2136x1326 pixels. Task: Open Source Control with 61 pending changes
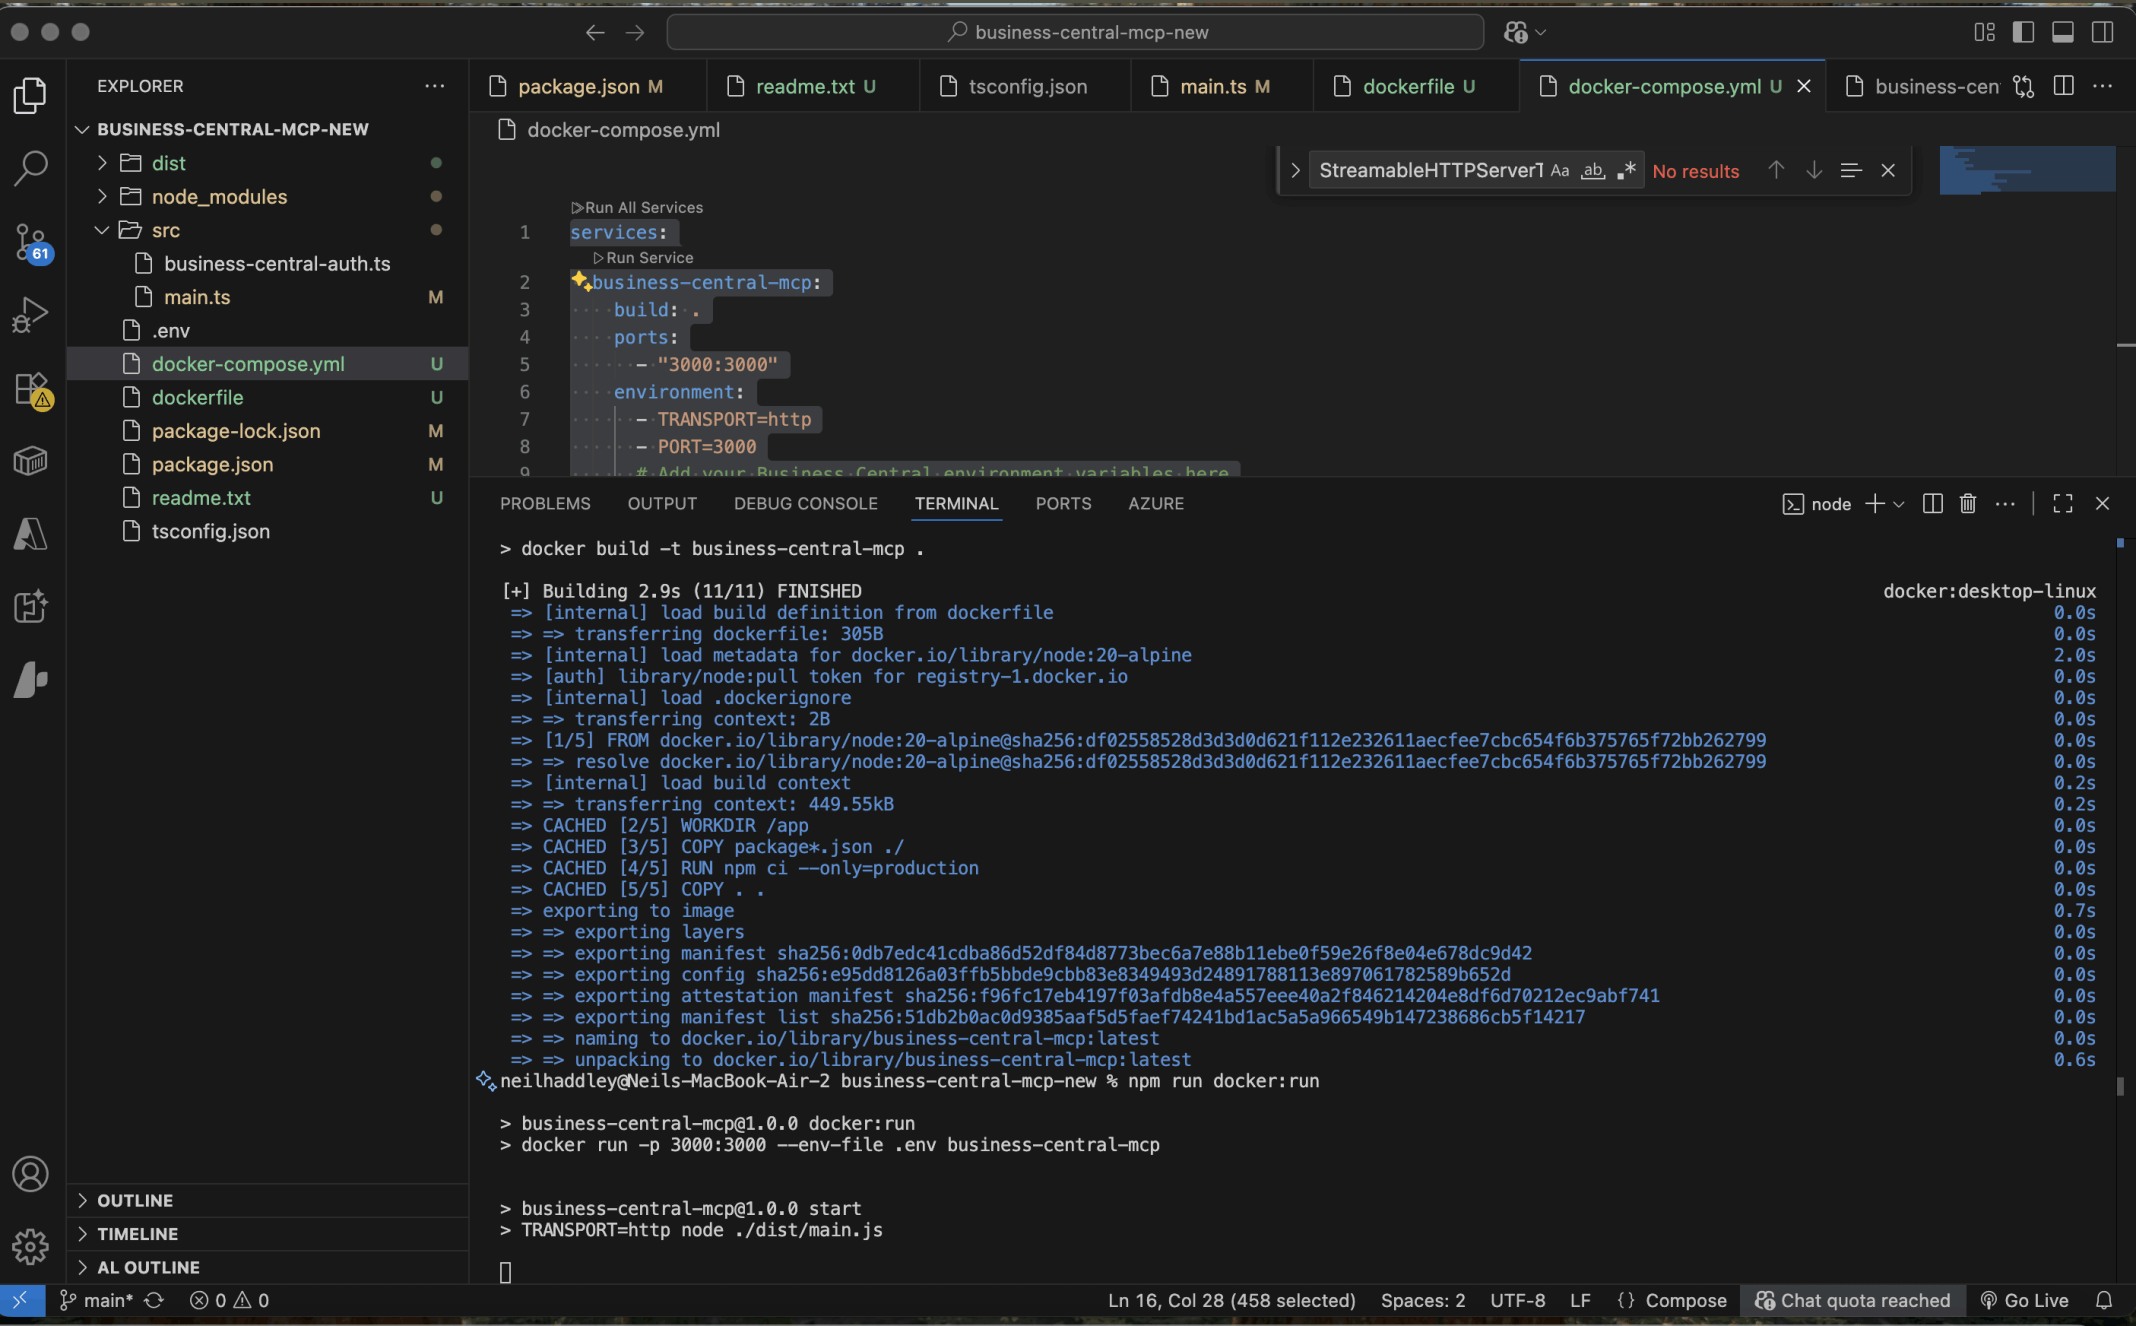point(30,243)
